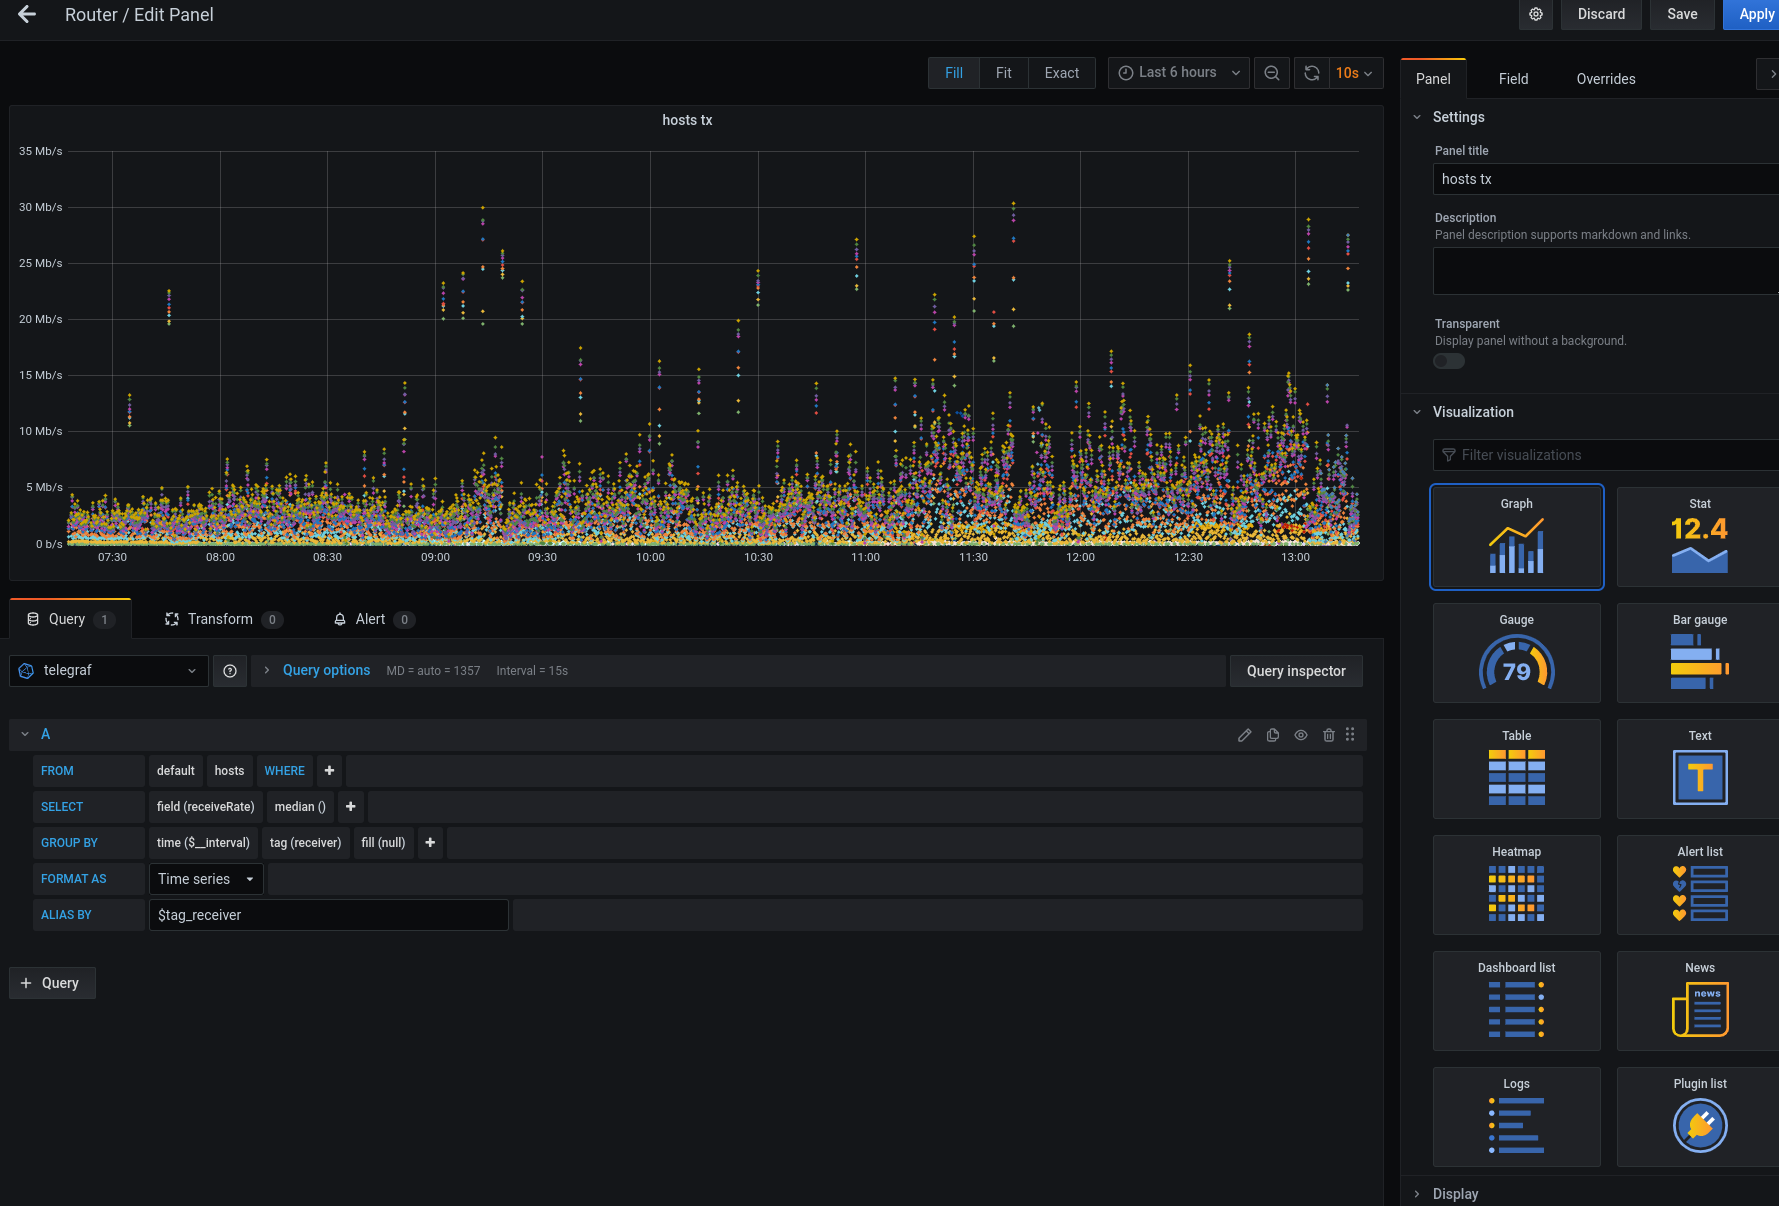Select the Fit display mode

pyautogui.click(x=1003, y=73)
